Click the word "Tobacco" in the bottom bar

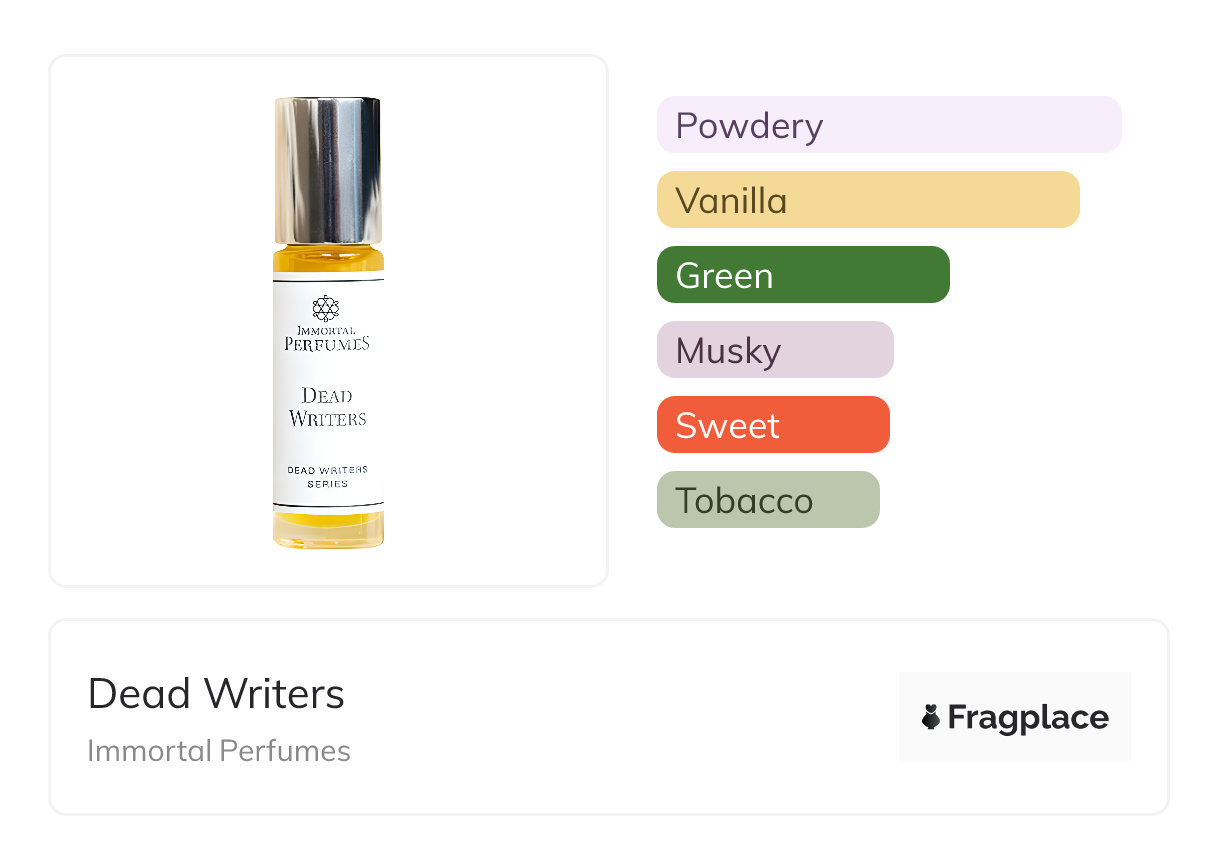click(744, 501)
